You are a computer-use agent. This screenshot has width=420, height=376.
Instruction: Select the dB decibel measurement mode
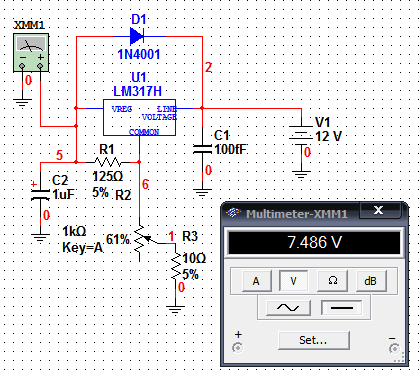[x=370, y=281]
